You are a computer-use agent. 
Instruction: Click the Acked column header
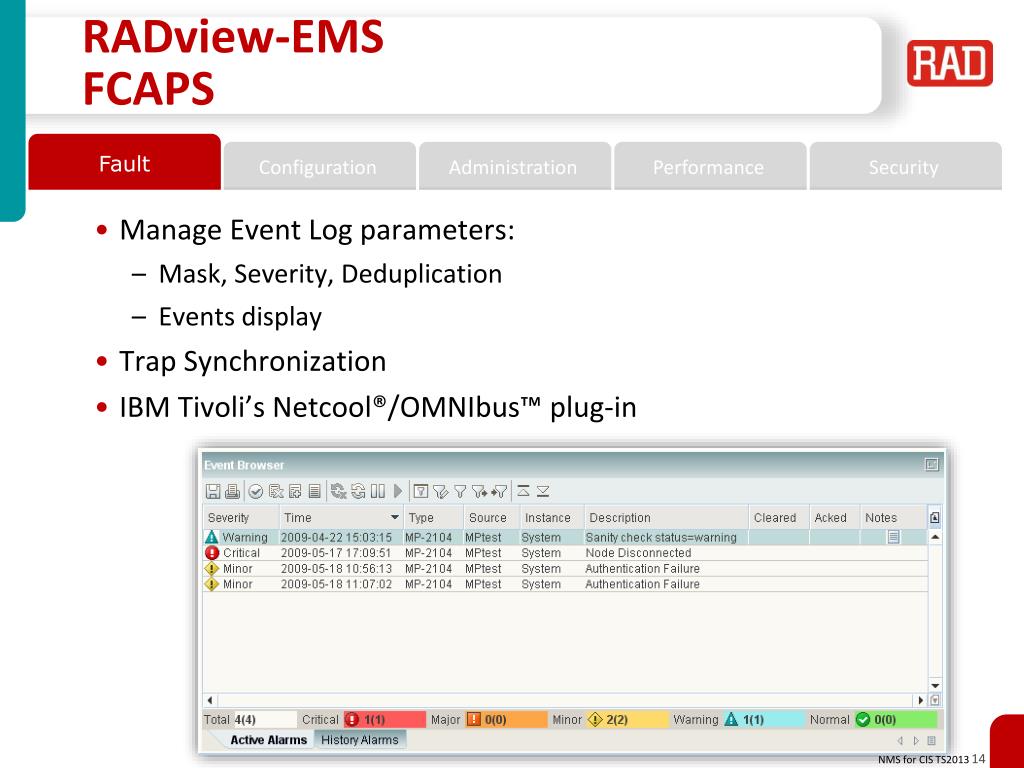tap(834, 517)
